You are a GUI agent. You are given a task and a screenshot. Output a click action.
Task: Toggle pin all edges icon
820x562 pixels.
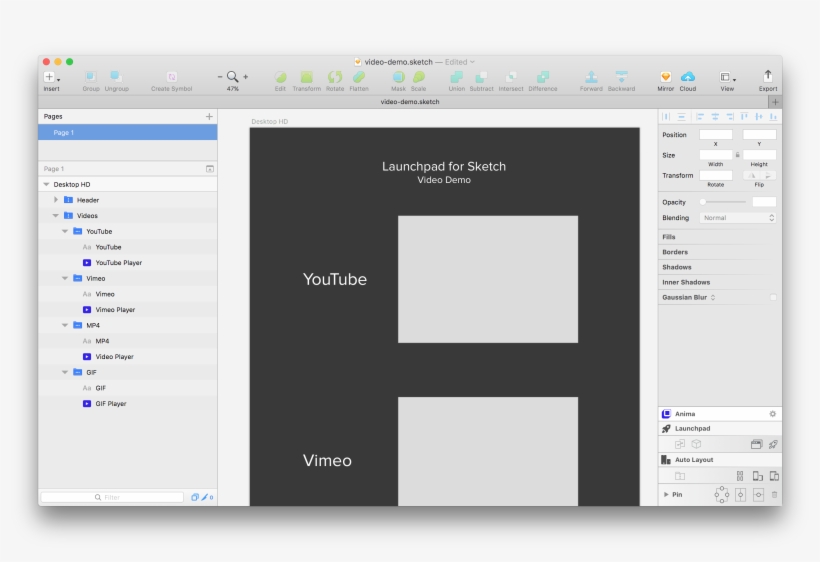pos(722,494)
